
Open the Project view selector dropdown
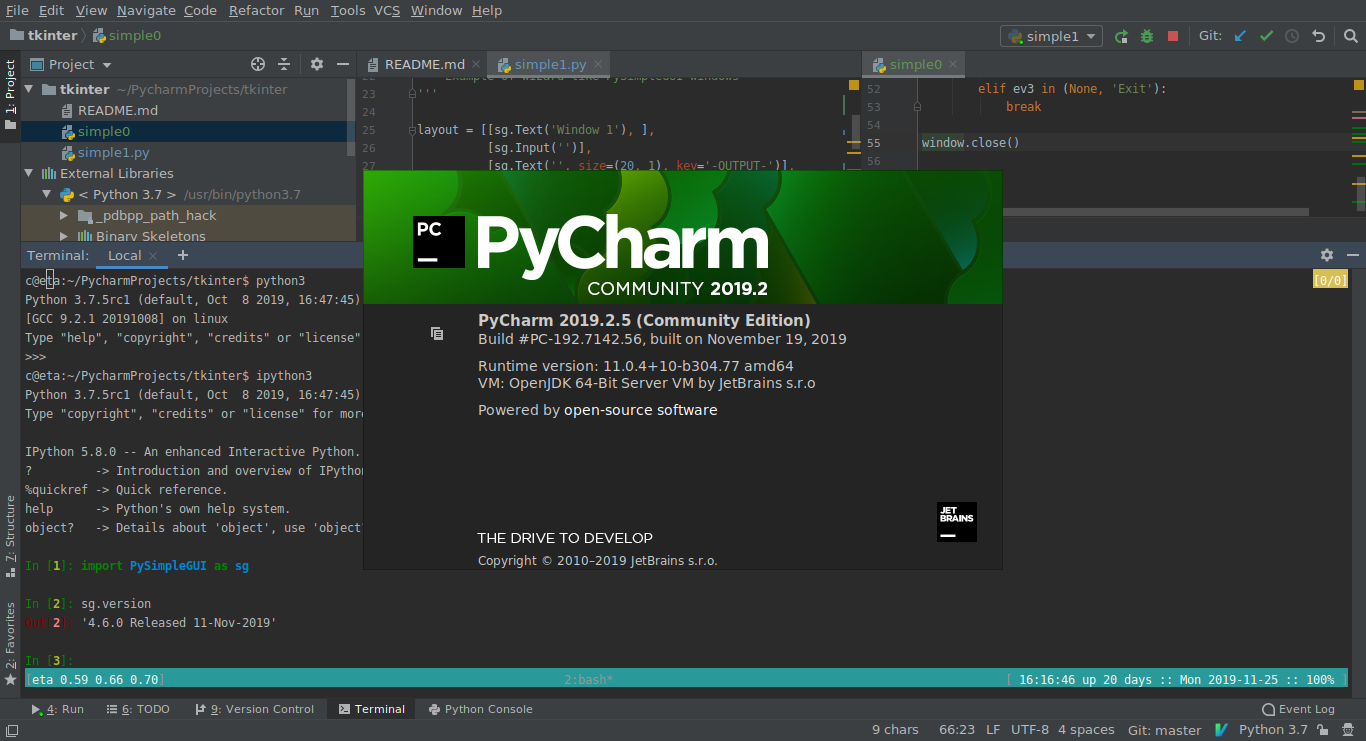click(71, 64)
